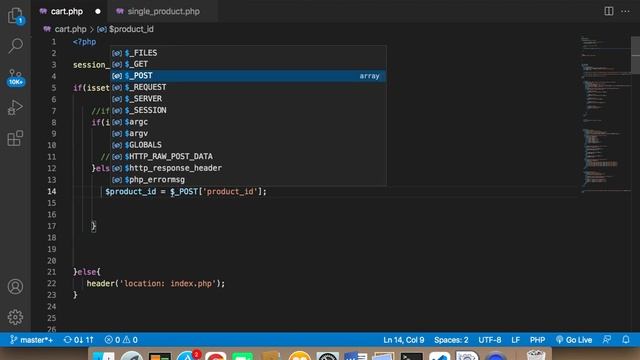Image resolution: width=640 pixels, height=360 pixels.
Task: Switch to the cart.php tab
Action: coord(67,11)
